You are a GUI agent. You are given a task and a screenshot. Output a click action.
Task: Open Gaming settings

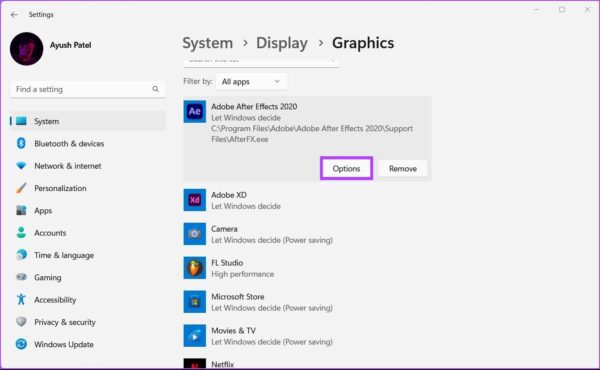48,277
